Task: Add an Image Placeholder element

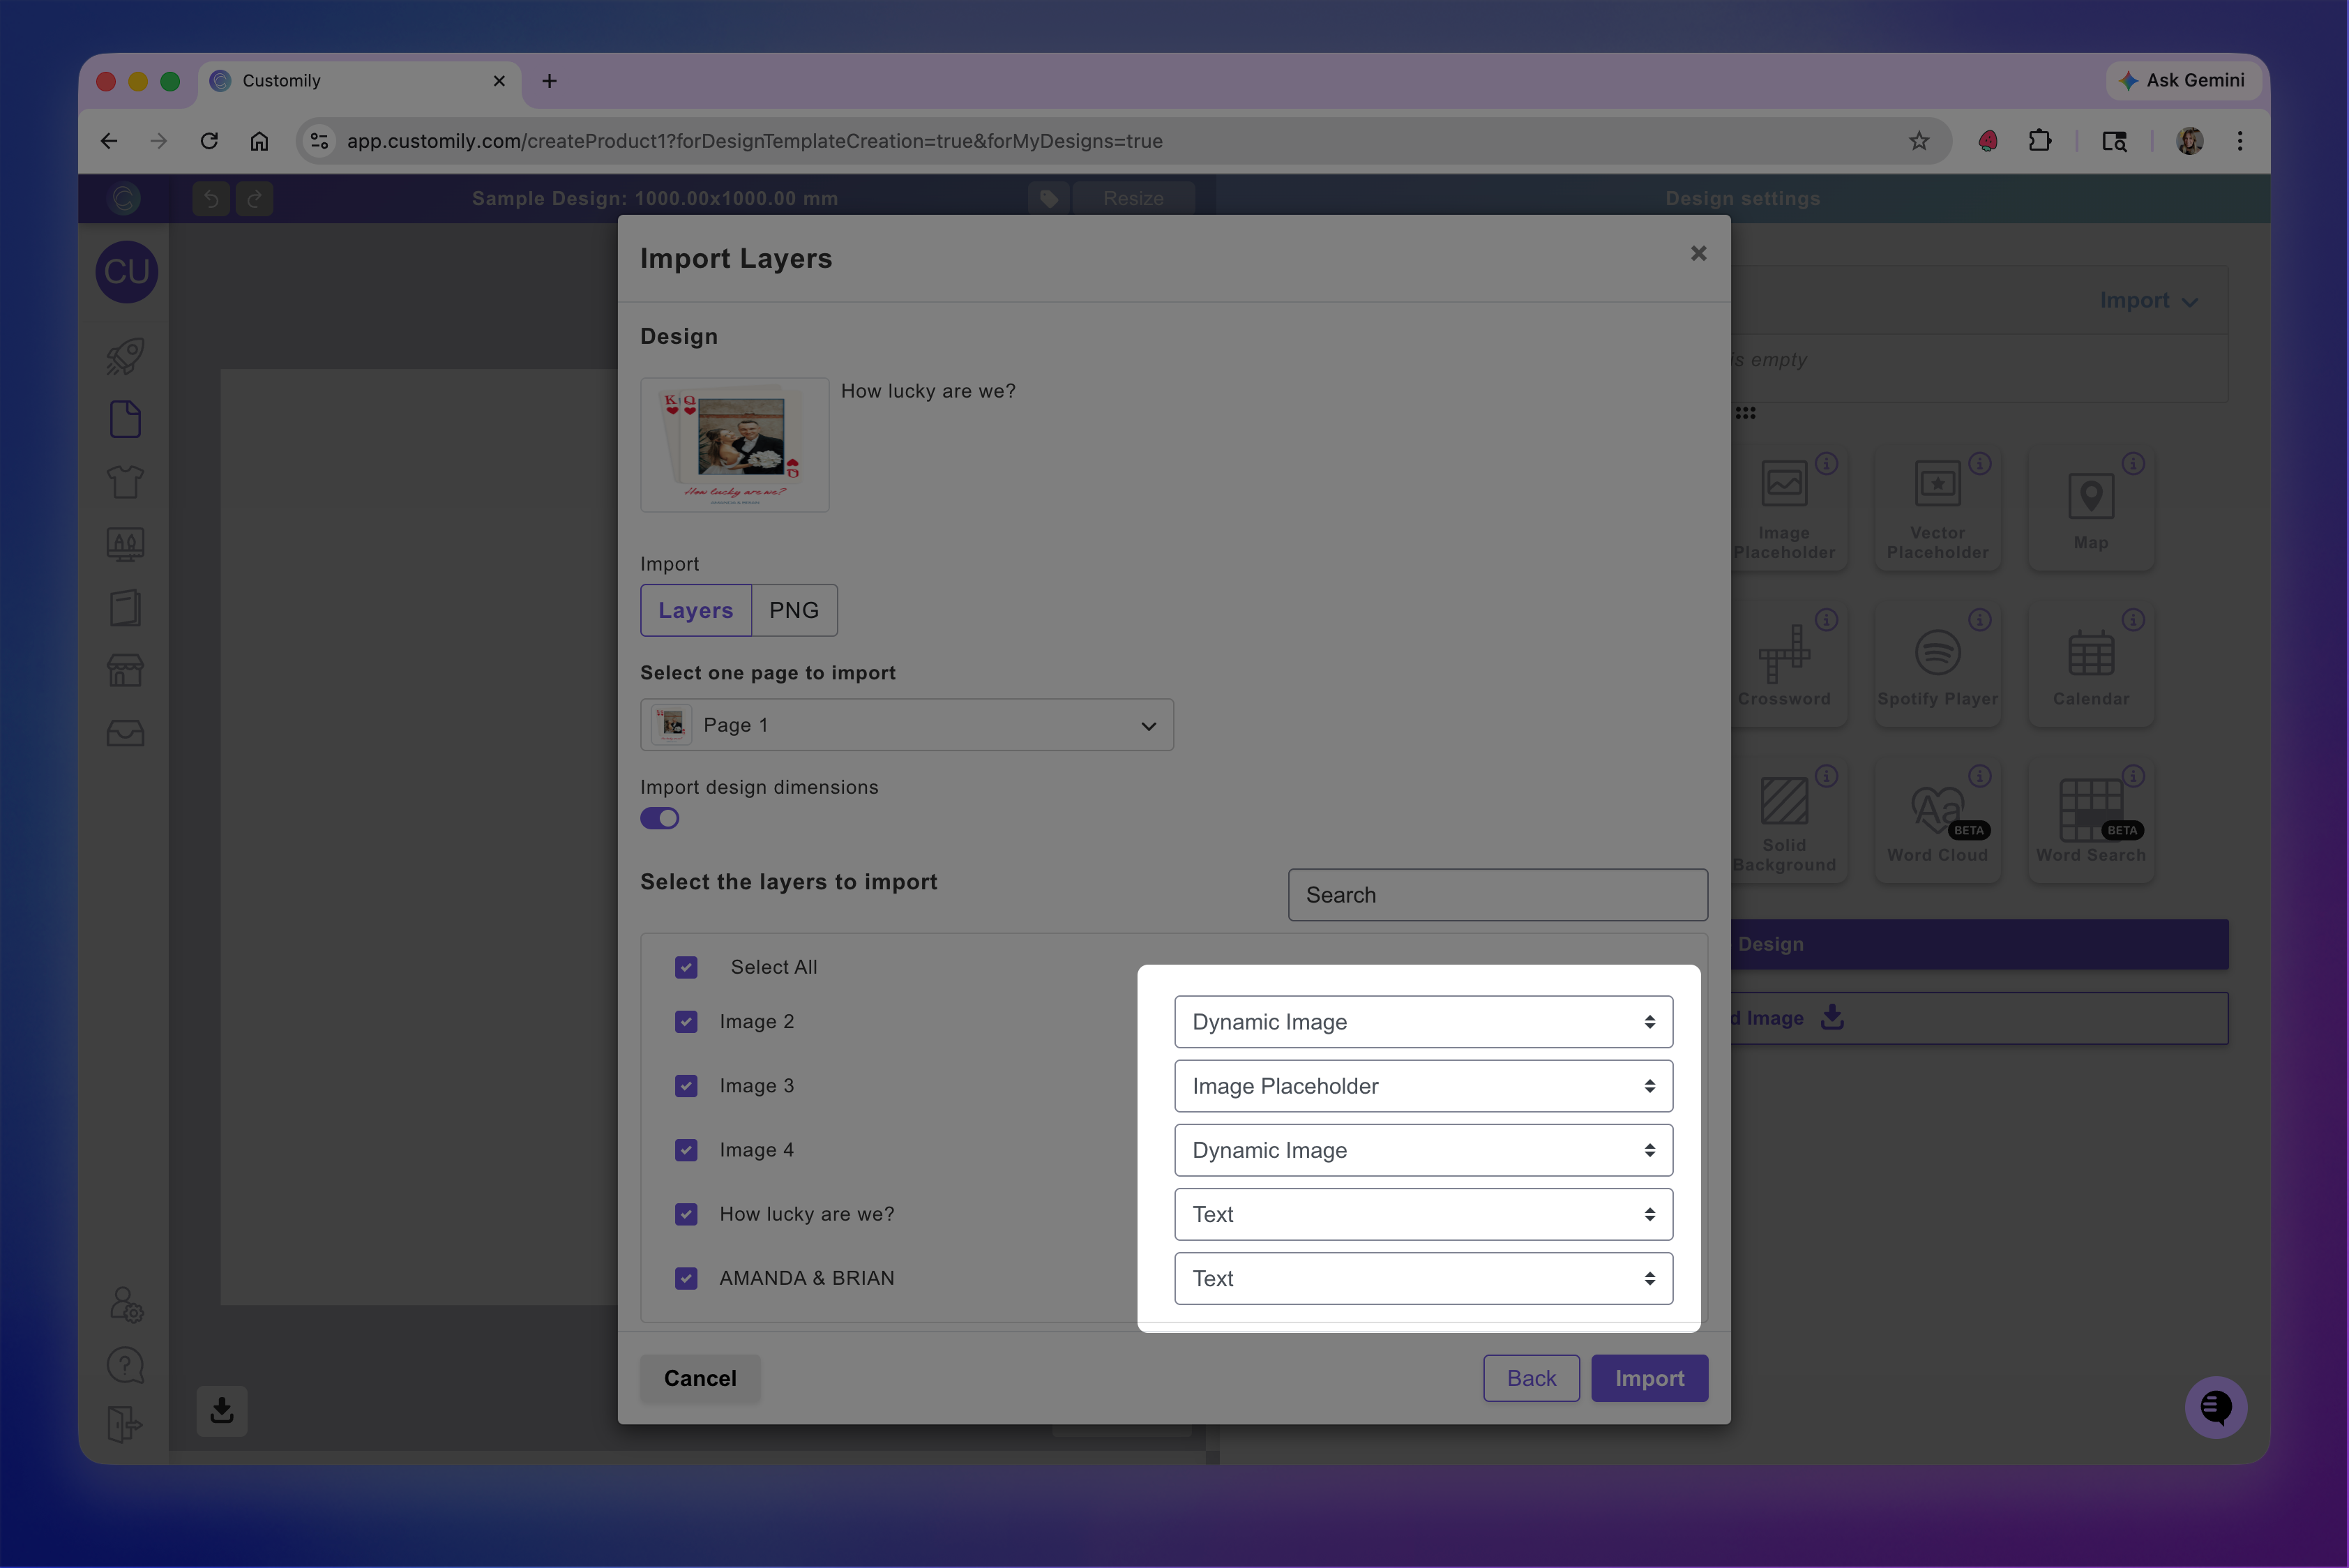Action: (1784, 509)
